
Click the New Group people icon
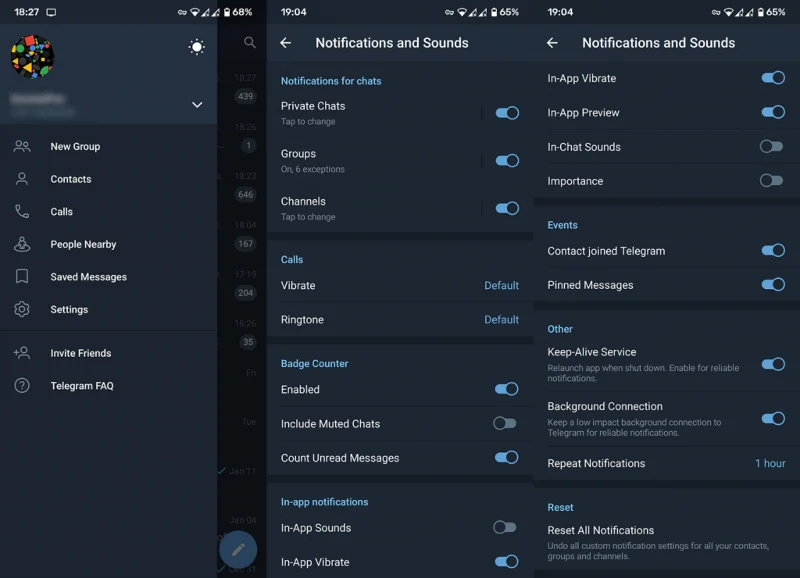[x=22, y=146]
